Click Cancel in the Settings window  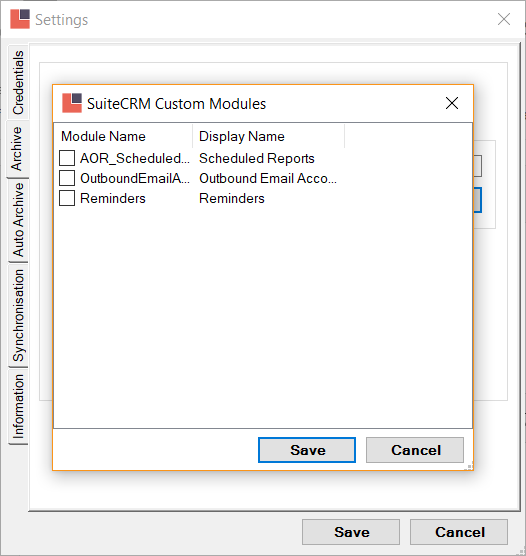coord(459,532)
